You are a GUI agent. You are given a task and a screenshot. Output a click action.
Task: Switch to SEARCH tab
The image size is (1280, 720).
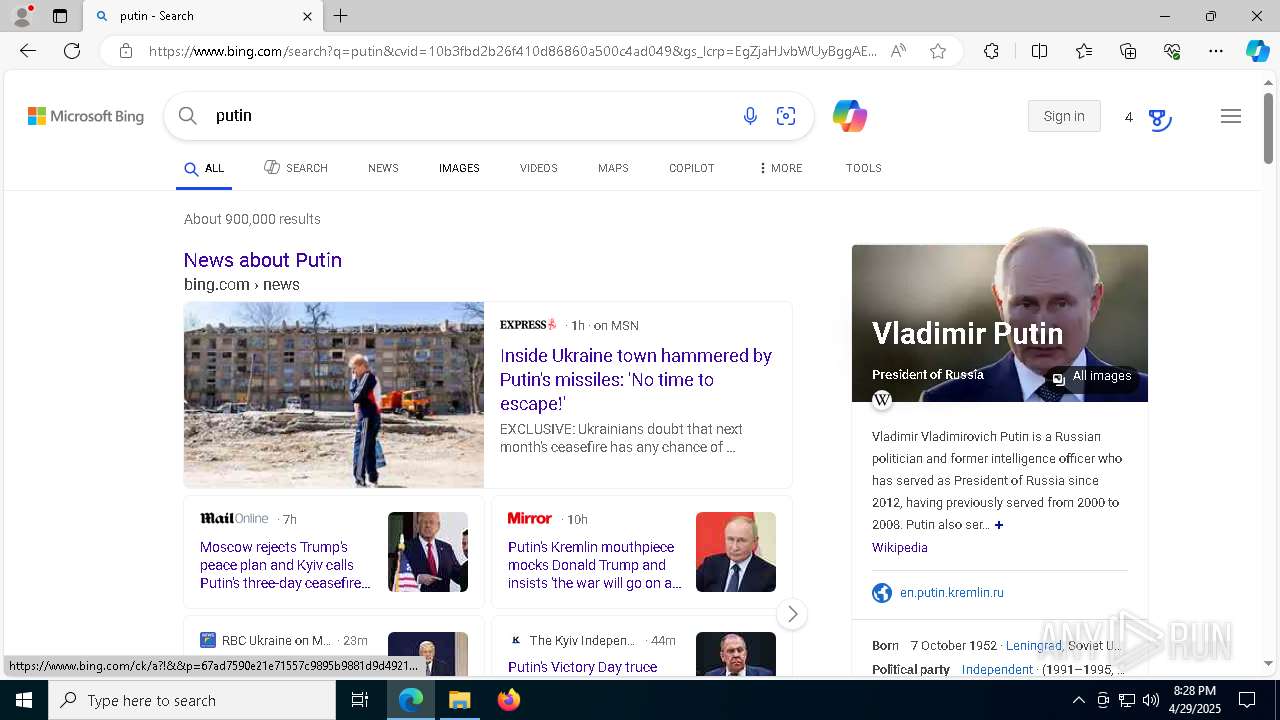[x=296, y=168]
